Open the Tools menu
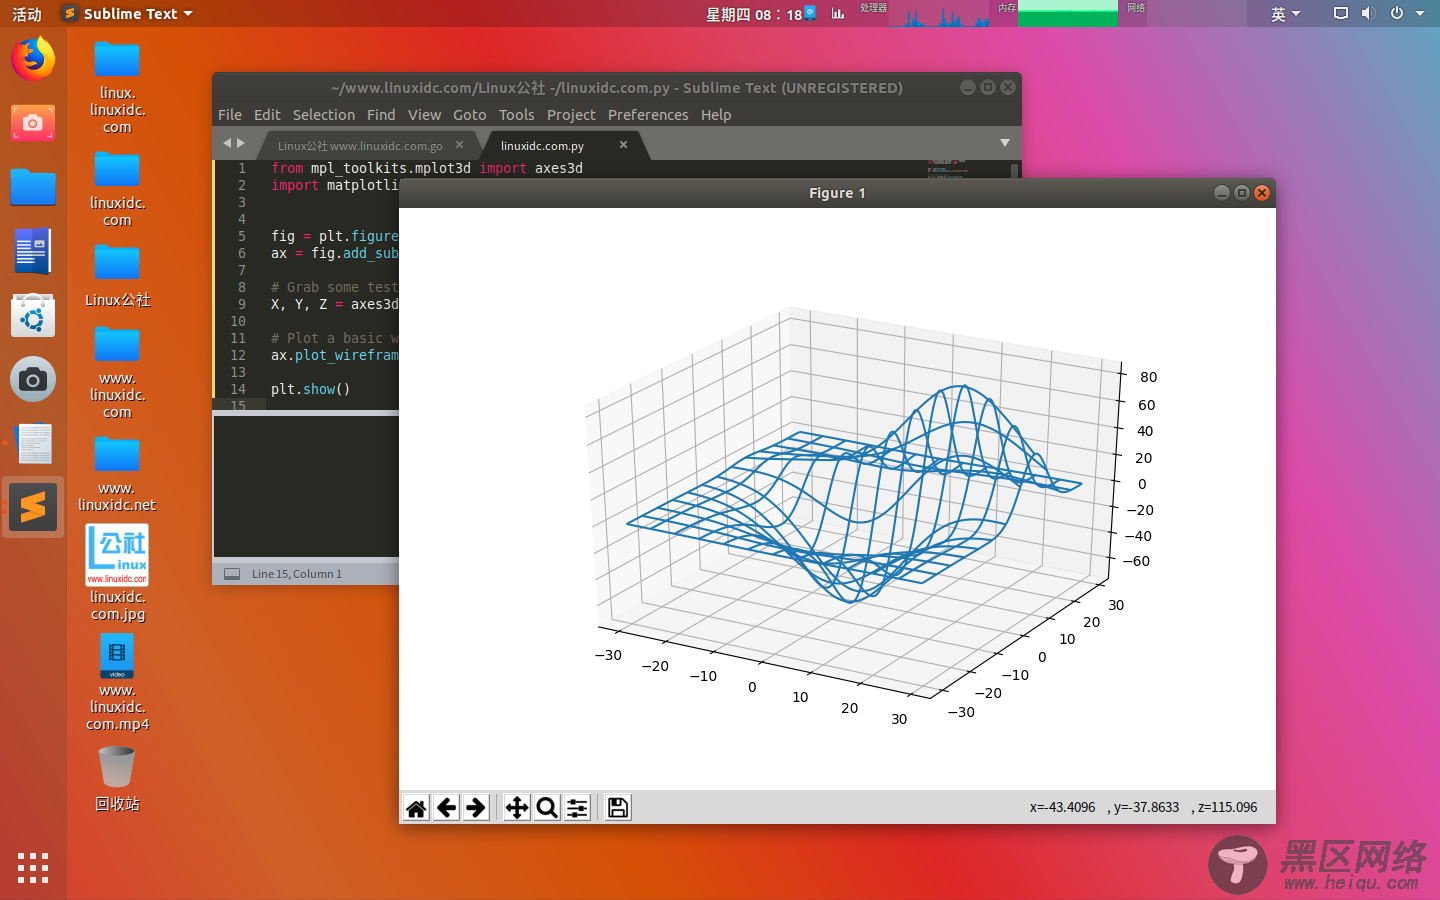 (517, 115)
